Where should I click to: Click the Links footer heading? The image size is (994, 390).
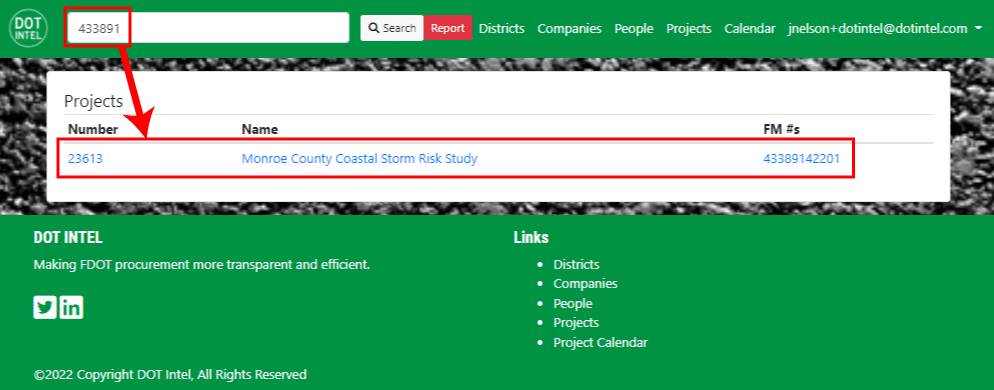[x=531, y=238]
